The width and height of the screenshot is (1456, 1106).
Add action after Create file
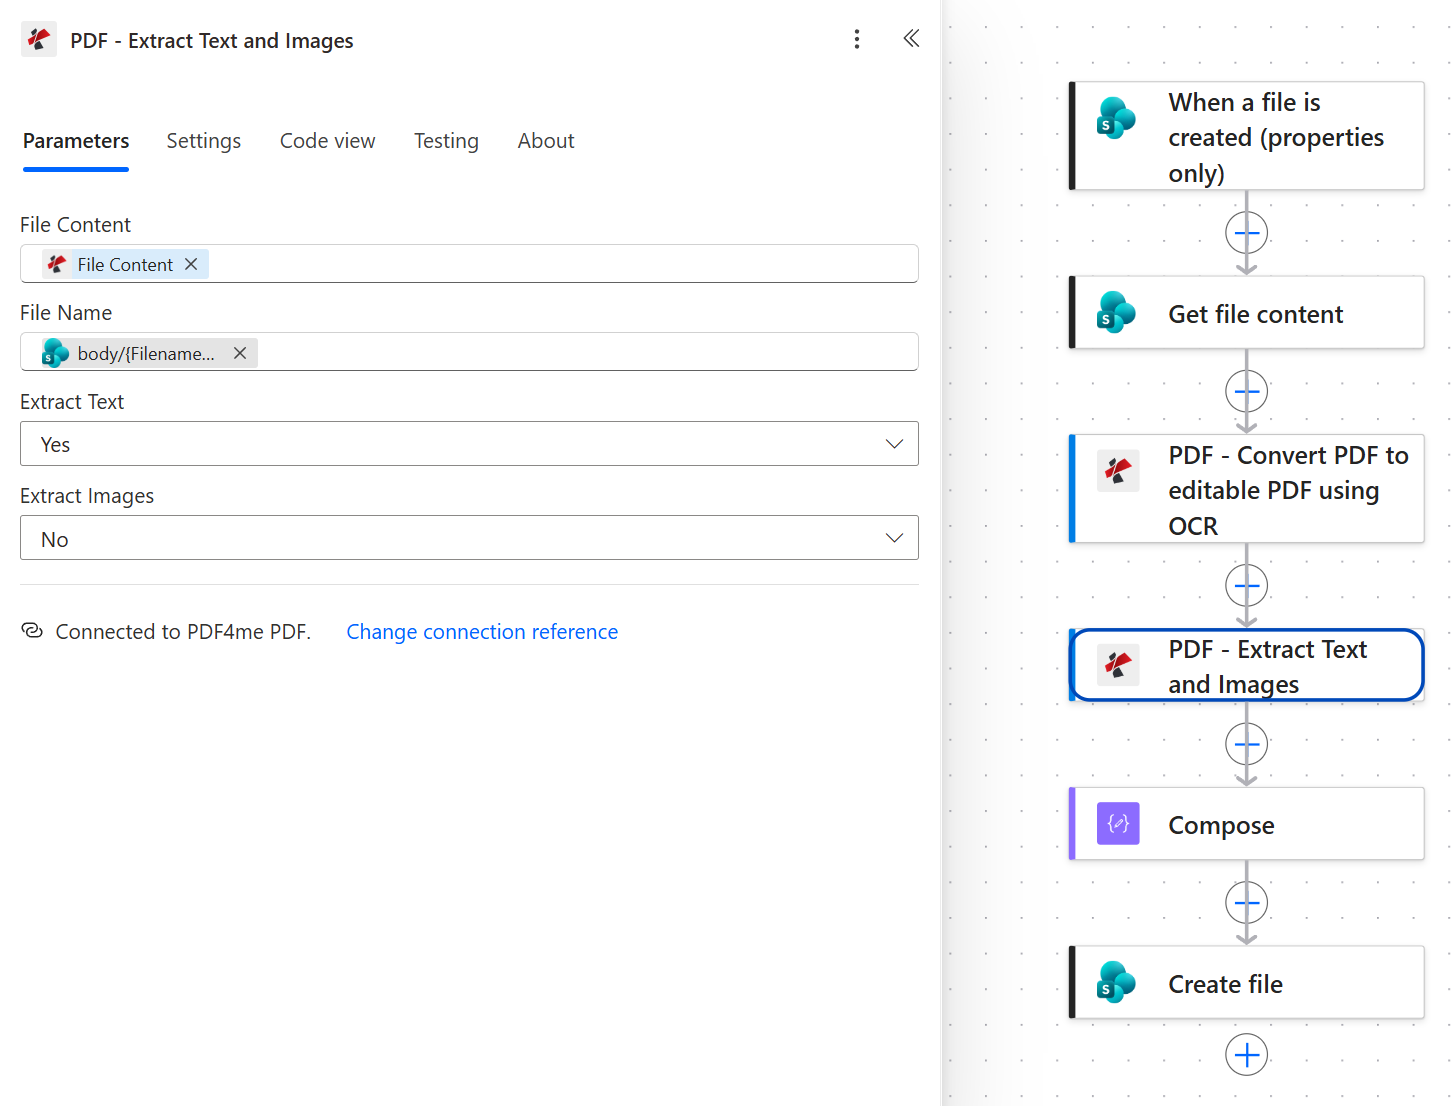click(x=1247, y=1055)
